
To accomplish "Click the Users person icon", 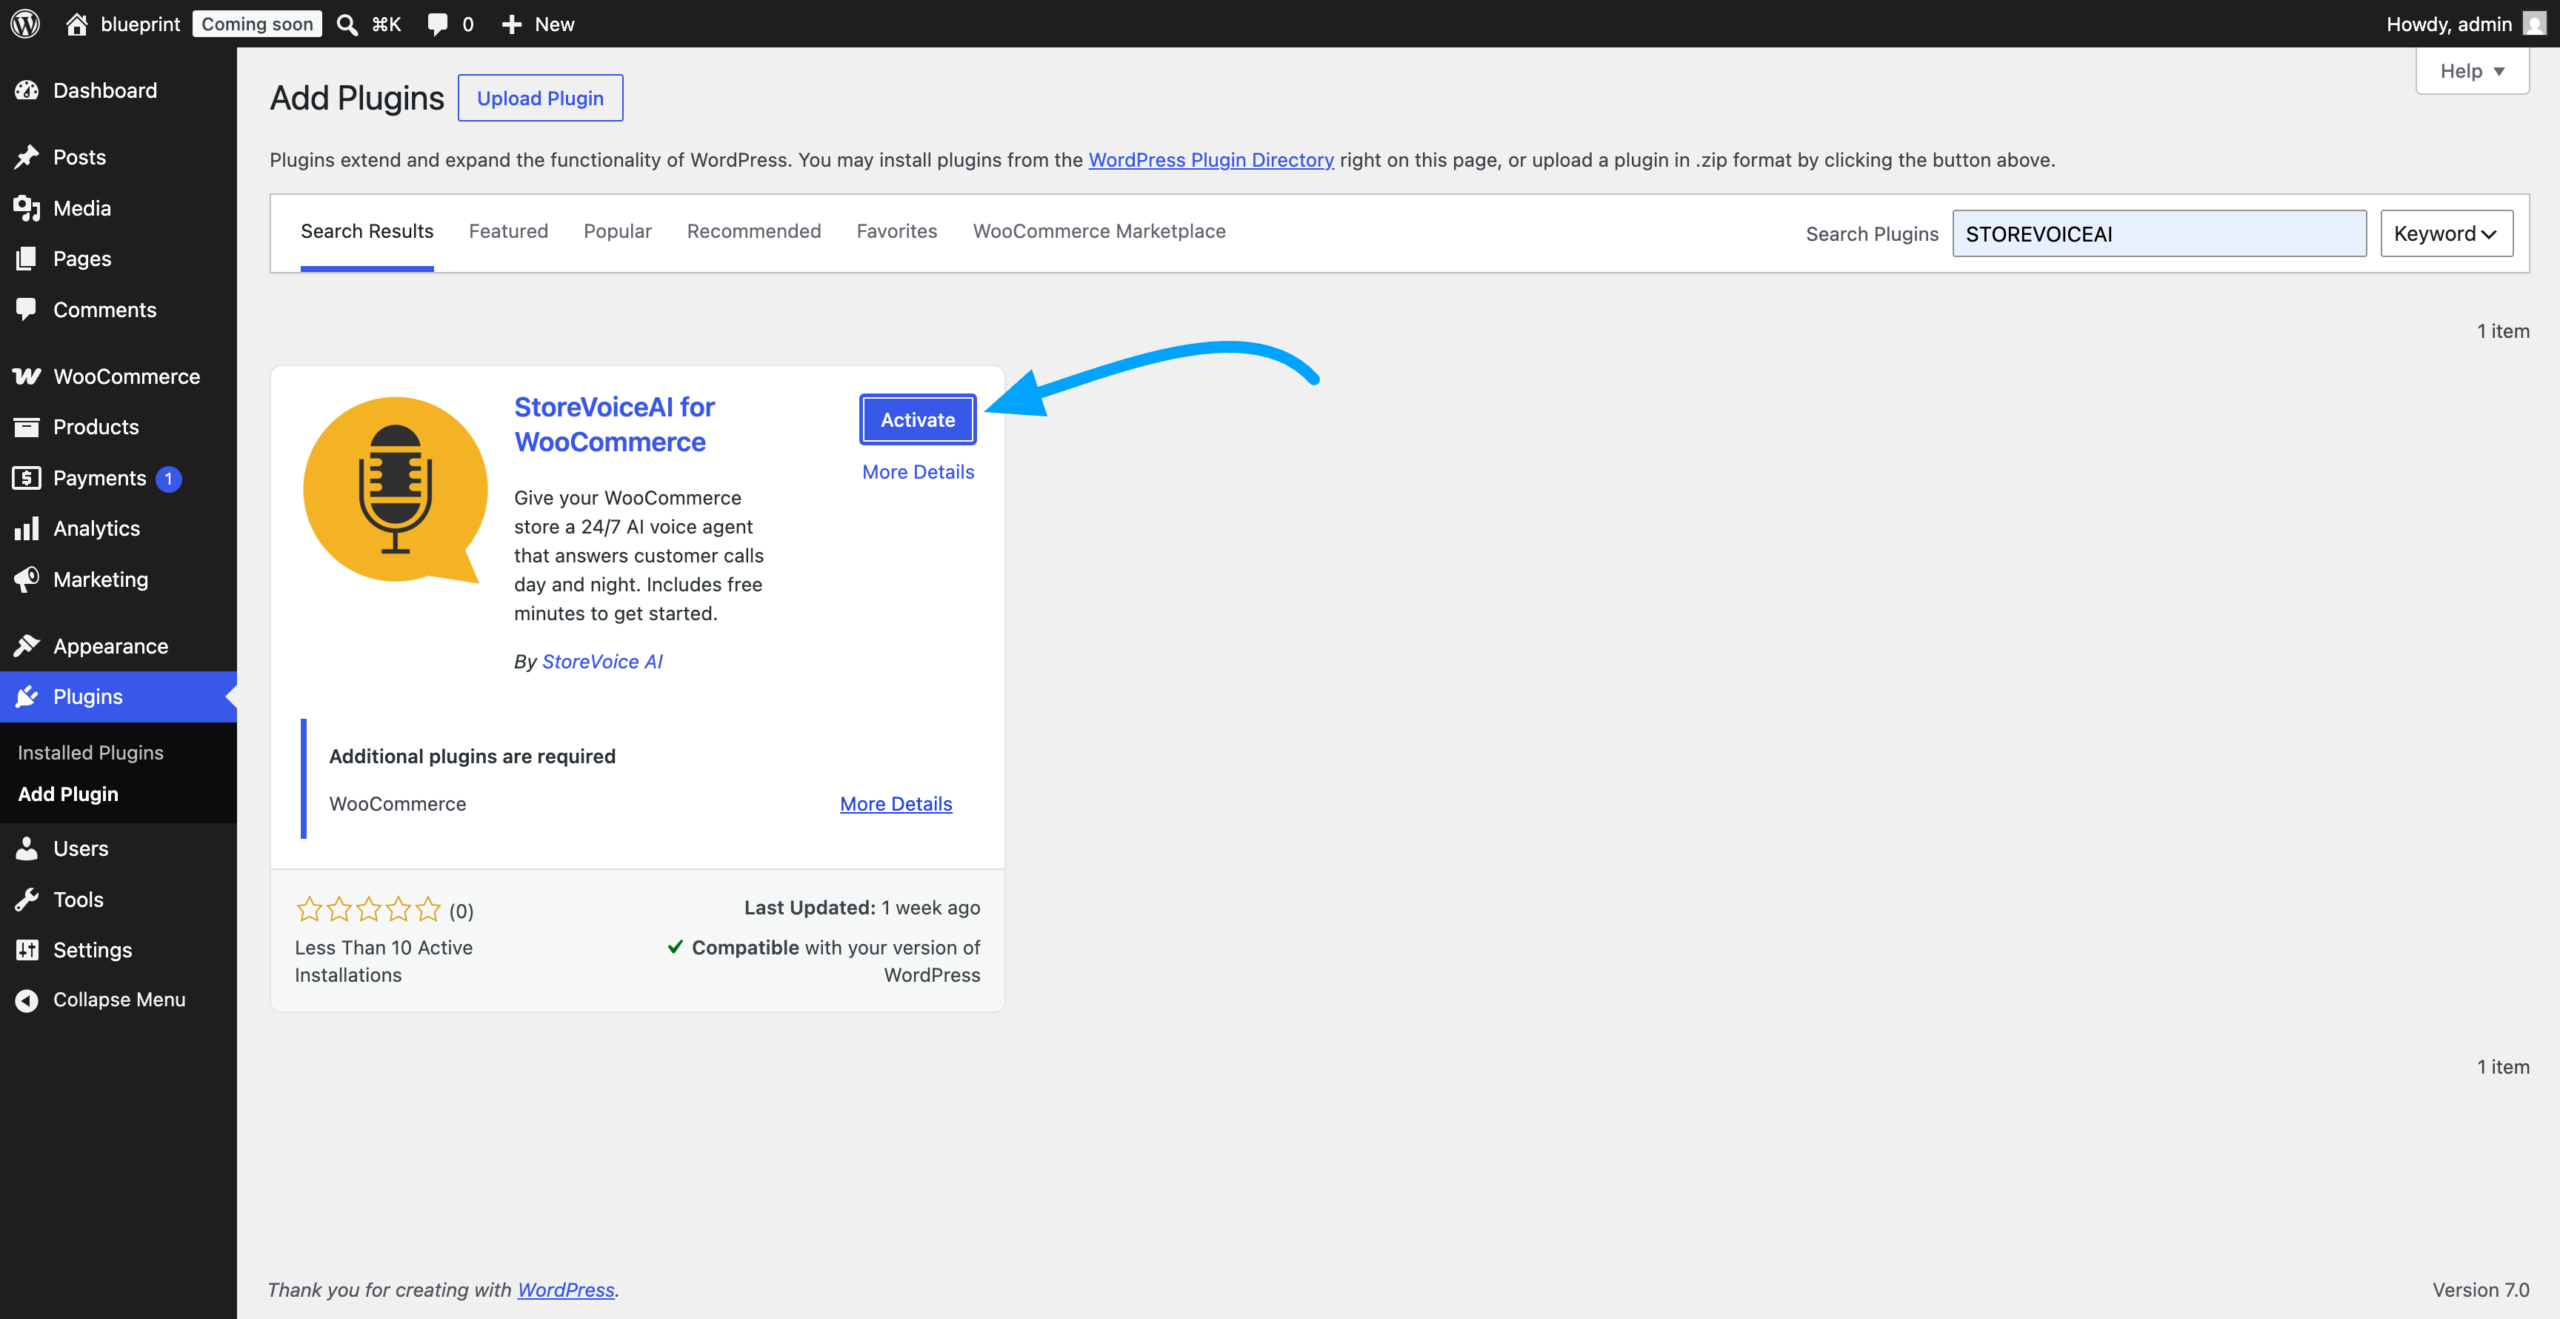I will pos(27,848).
